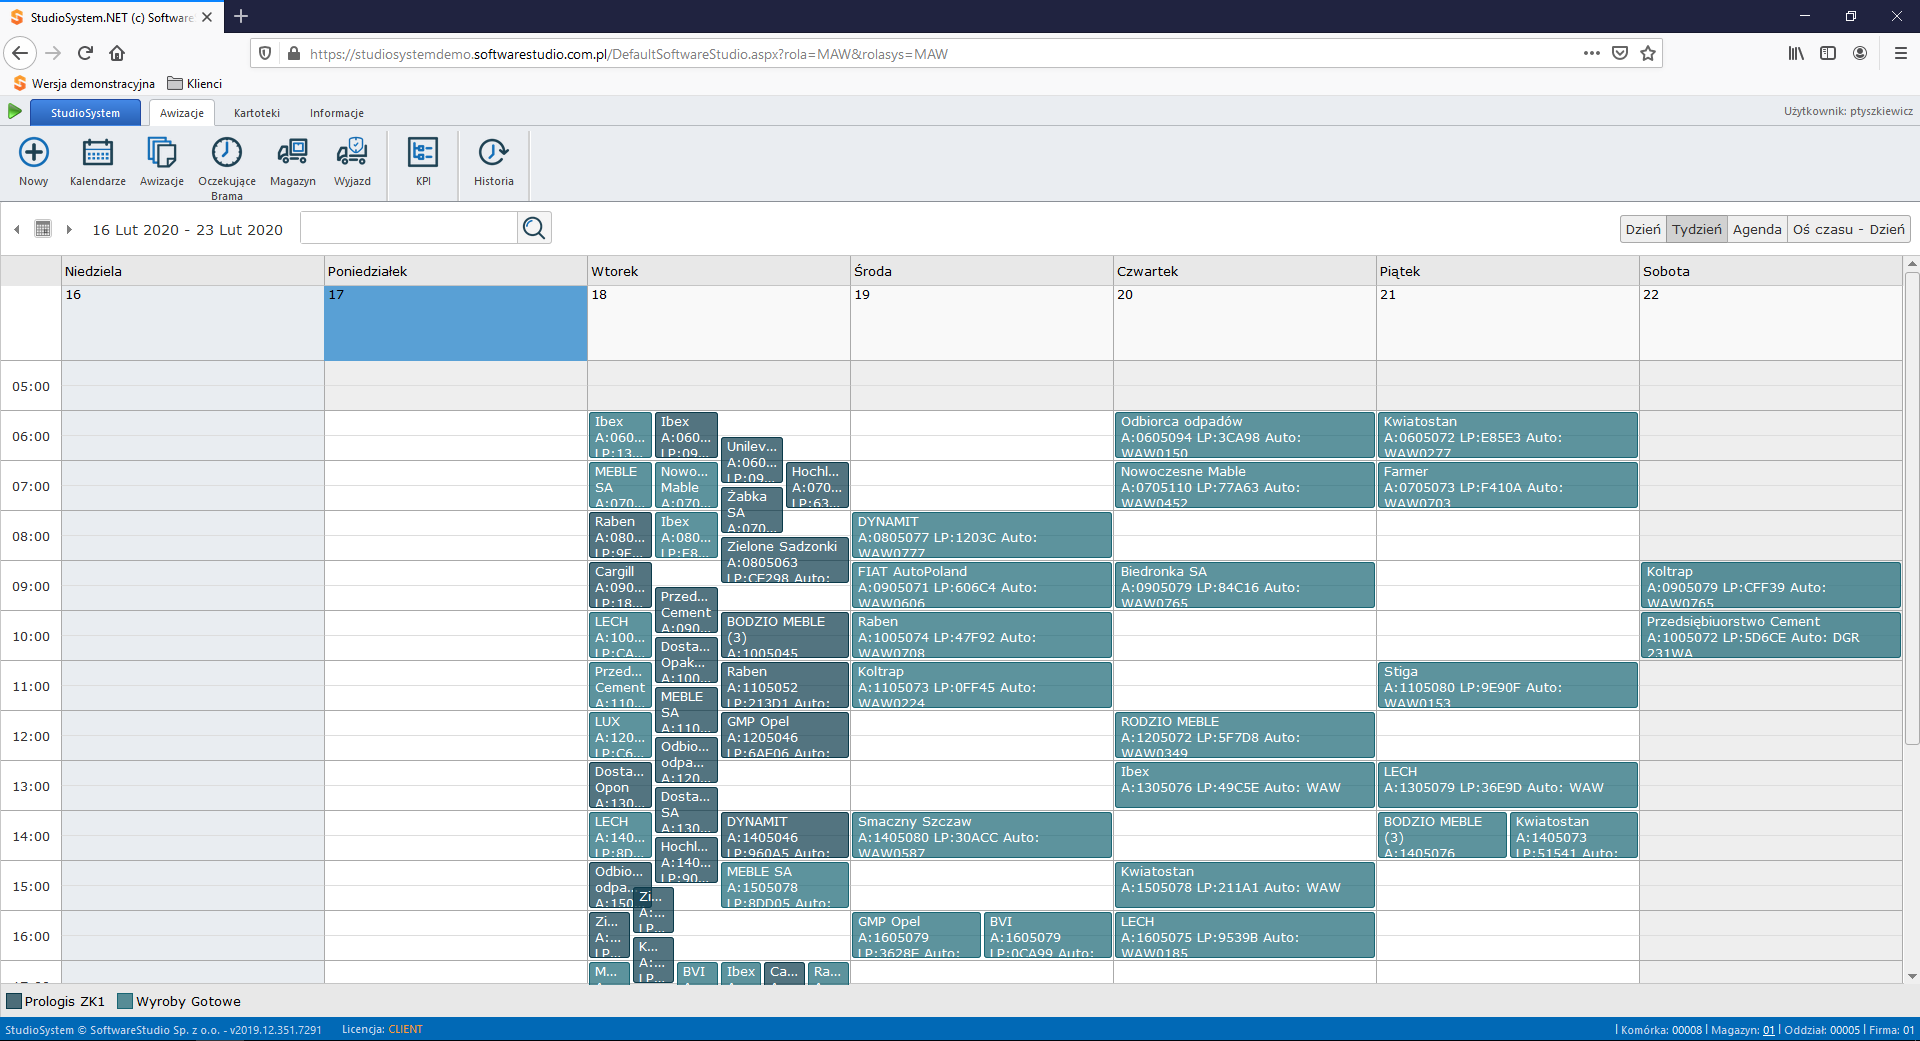Click Prologis ZK1 legend swatch
Screen dimensions: 1920x1041
pyautogui.click(x=14, y=1001)
